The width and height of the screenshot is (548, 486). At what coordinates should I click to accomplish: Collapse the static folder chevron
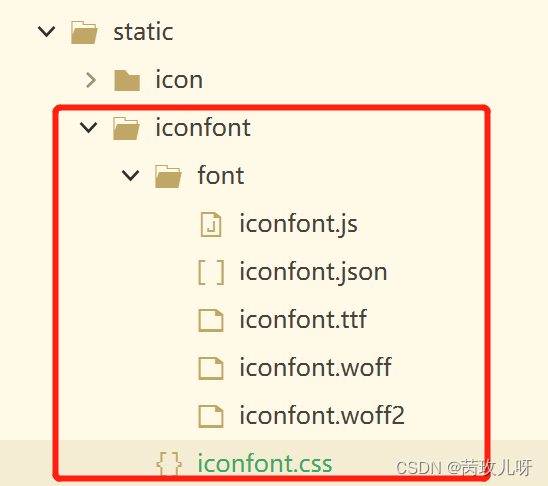[x=46, y=32]
